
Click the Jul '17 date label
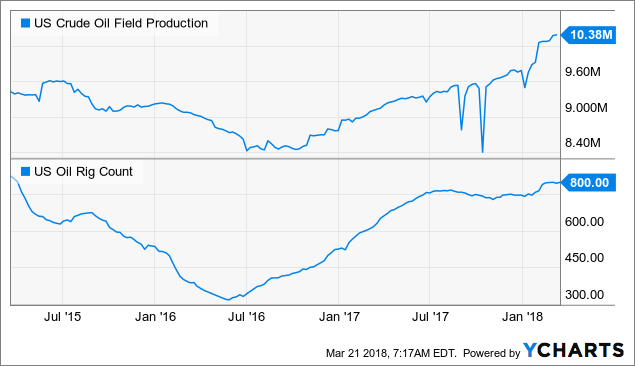430,316
